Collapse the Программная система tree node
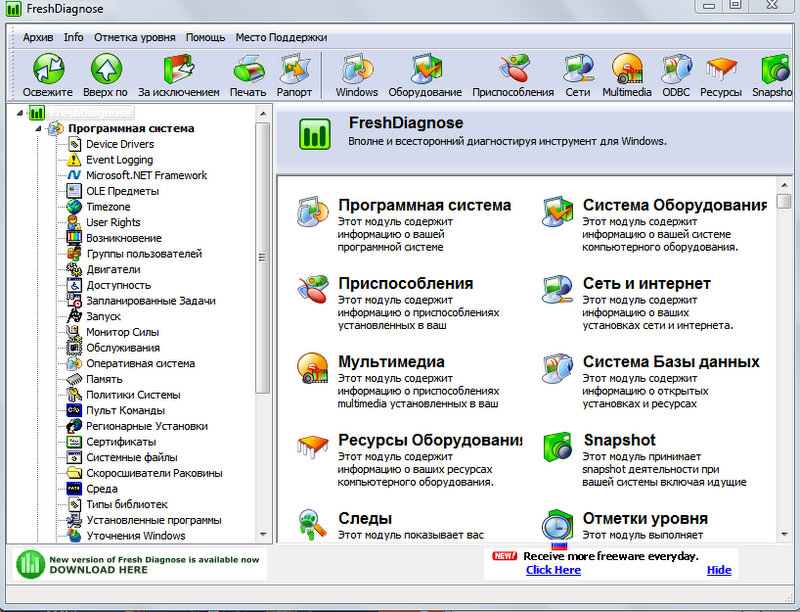800x612 pixels. (38, 129)
